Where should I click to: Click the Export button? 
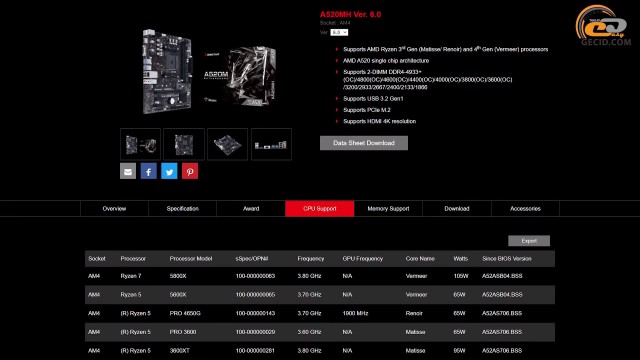tap(529, 241)
